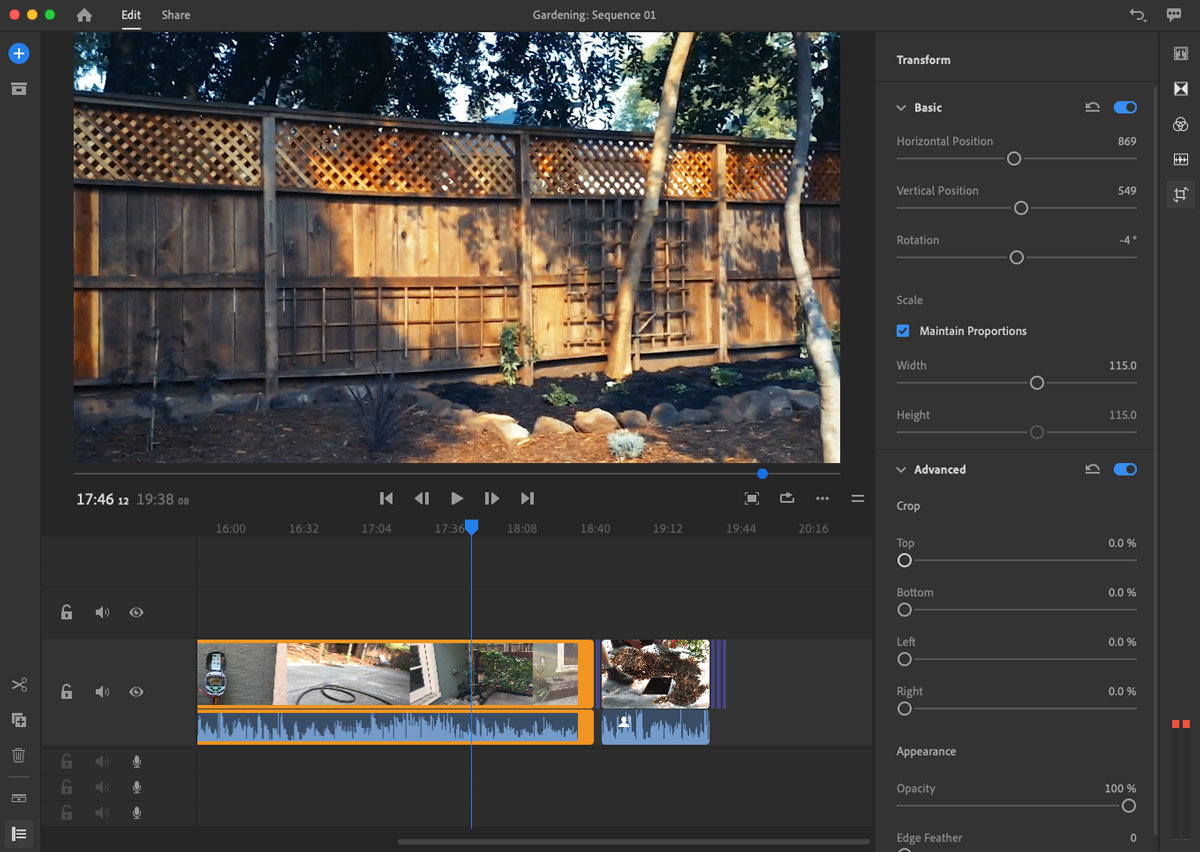Open the Titles panel
The image size is (1200, 852).
coord(1180,54)
